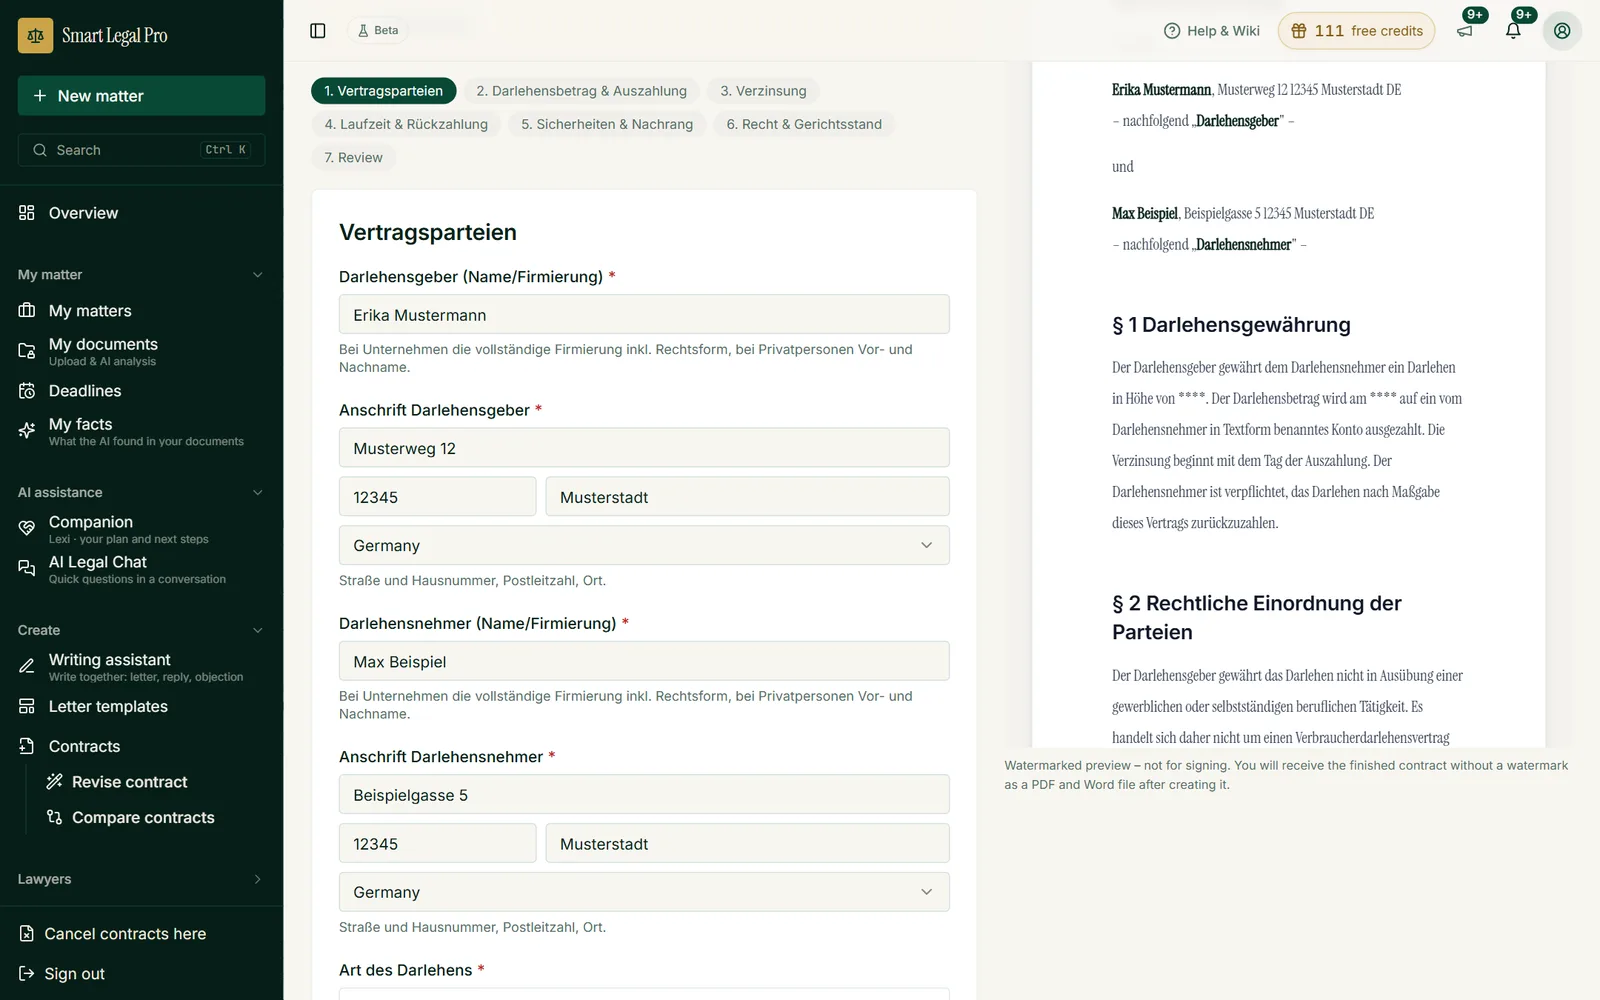Click the AI Legal Chat bubble icon

point(27,569)
